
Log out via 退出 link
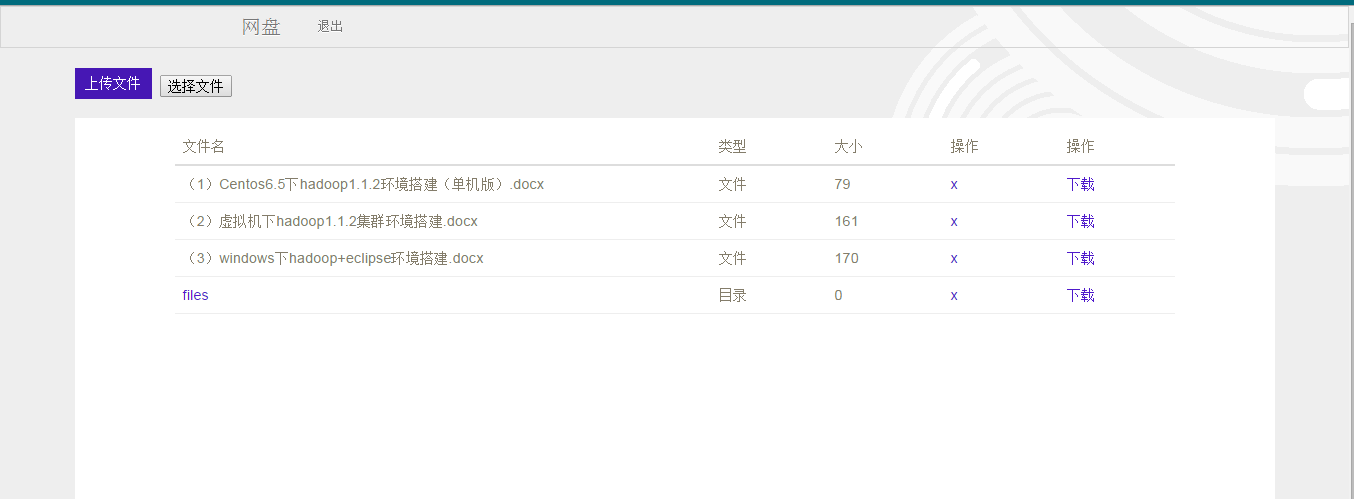click(x=330, y=27)
